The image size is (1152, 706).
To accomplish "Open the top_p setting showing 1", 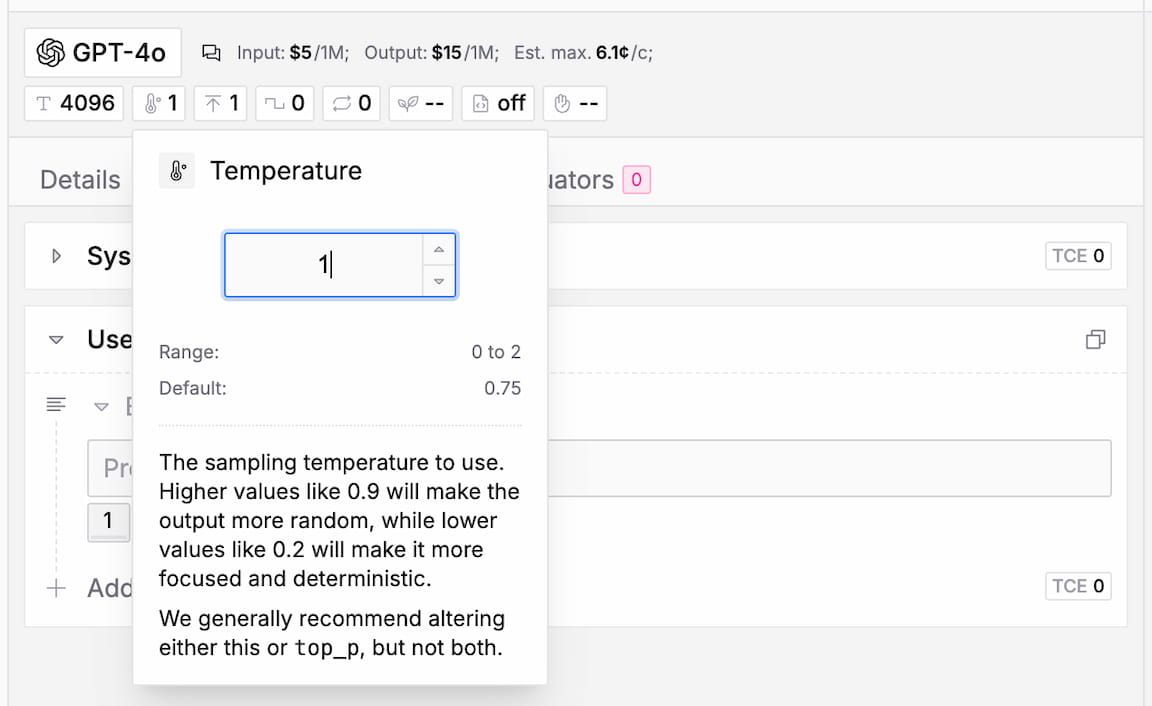I will [220, 103].
